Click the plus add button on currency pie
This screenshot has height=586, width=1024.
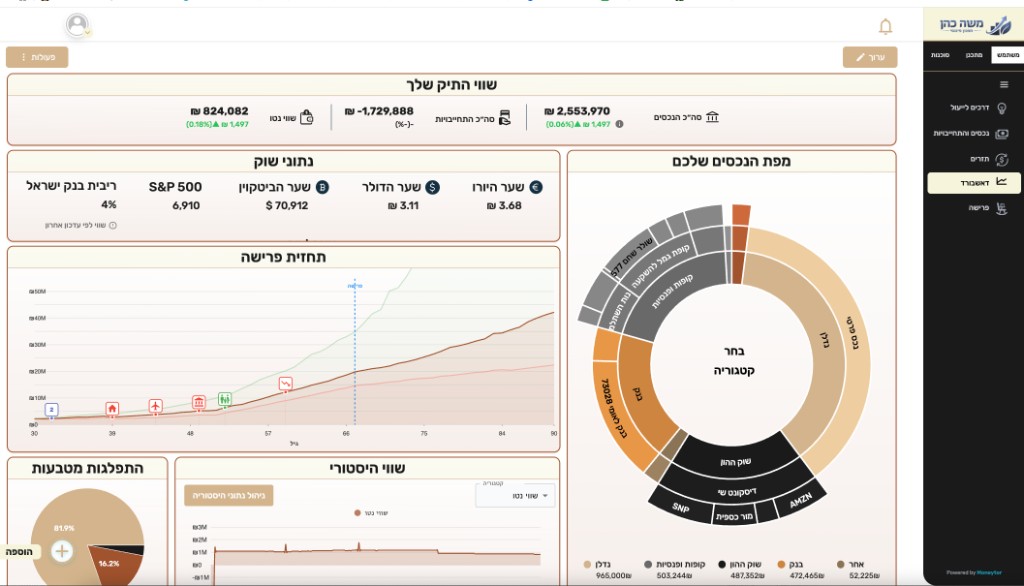[x=61, y=551]
